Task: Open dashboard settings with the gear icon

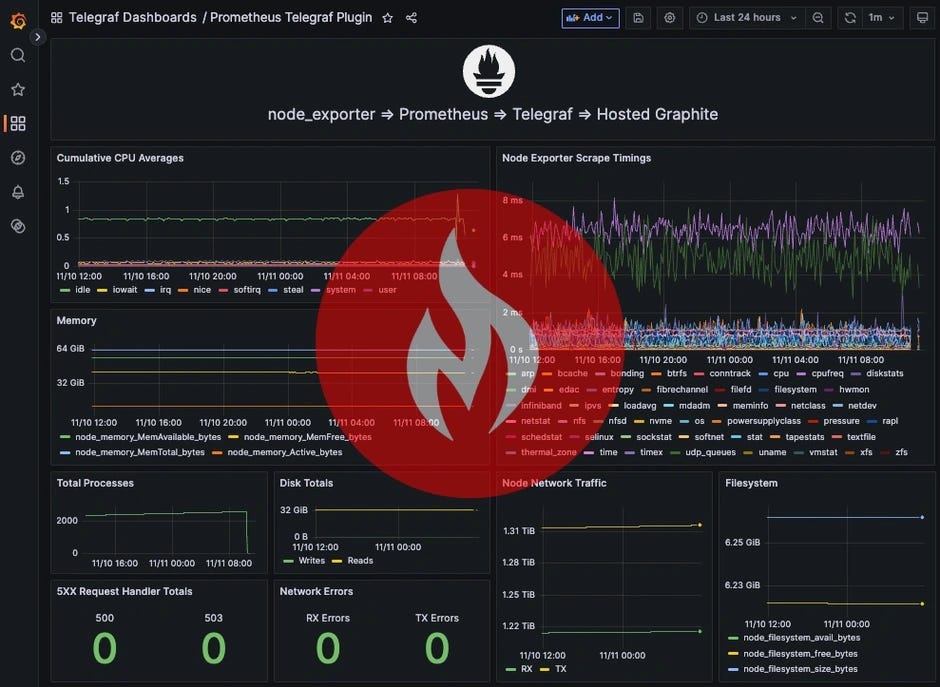Action: 668,18
